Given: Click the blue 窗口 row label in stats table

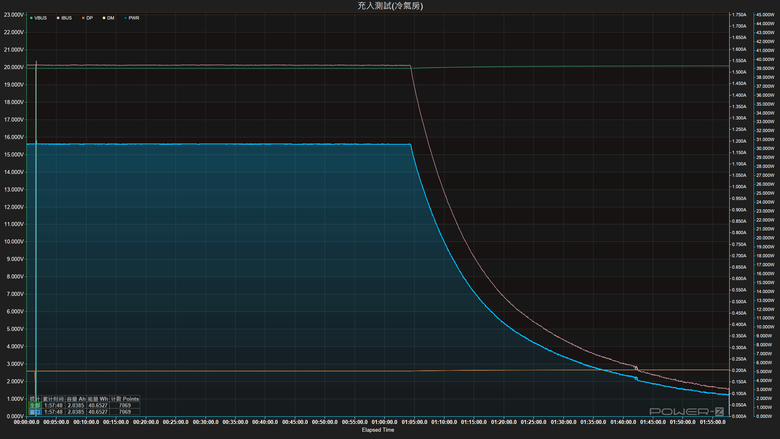Looking at the screenshot, I should [34, 412].
